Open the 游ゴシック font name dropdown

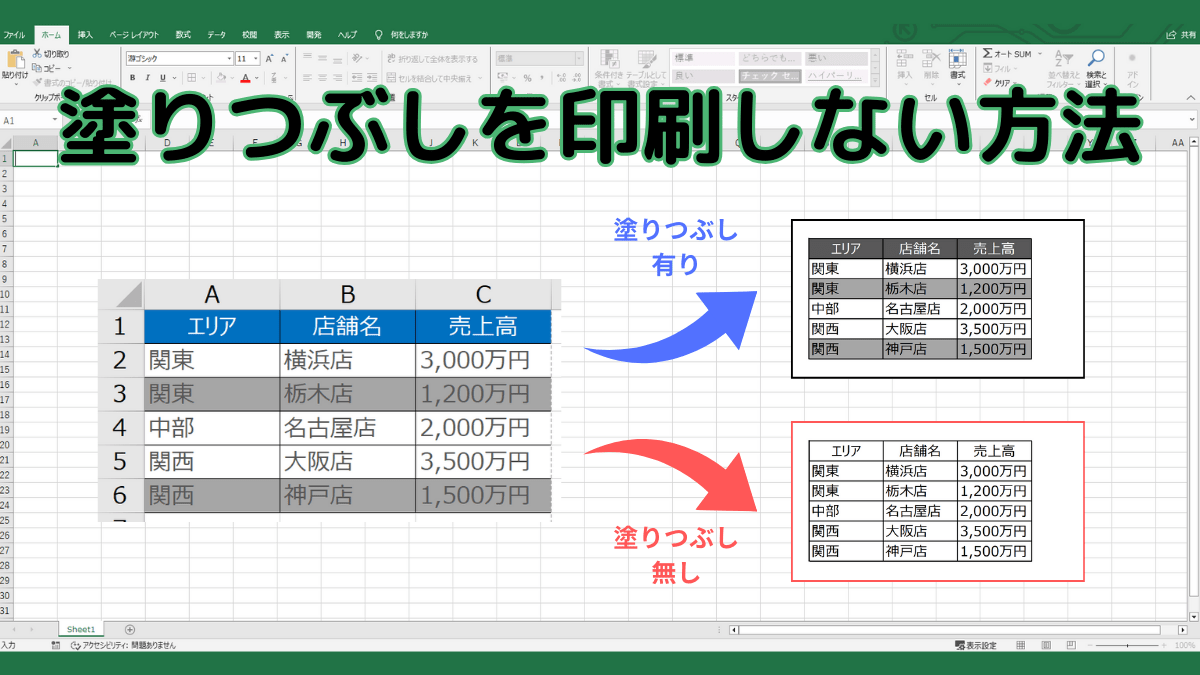tap(229, 59)
